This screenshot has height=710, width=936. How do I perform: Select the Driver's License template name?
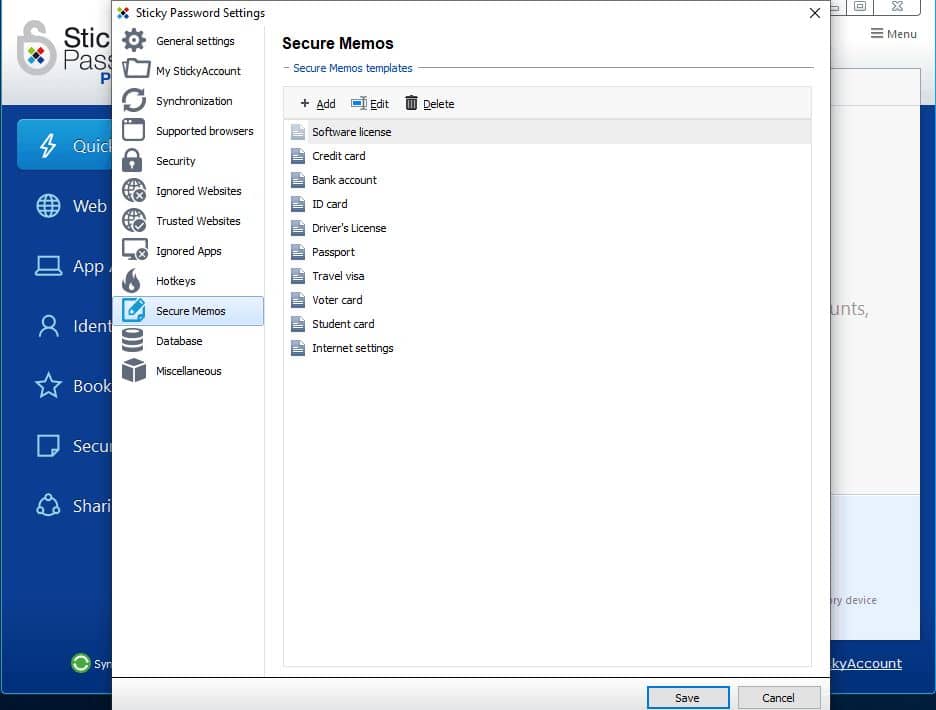[349, 228]
